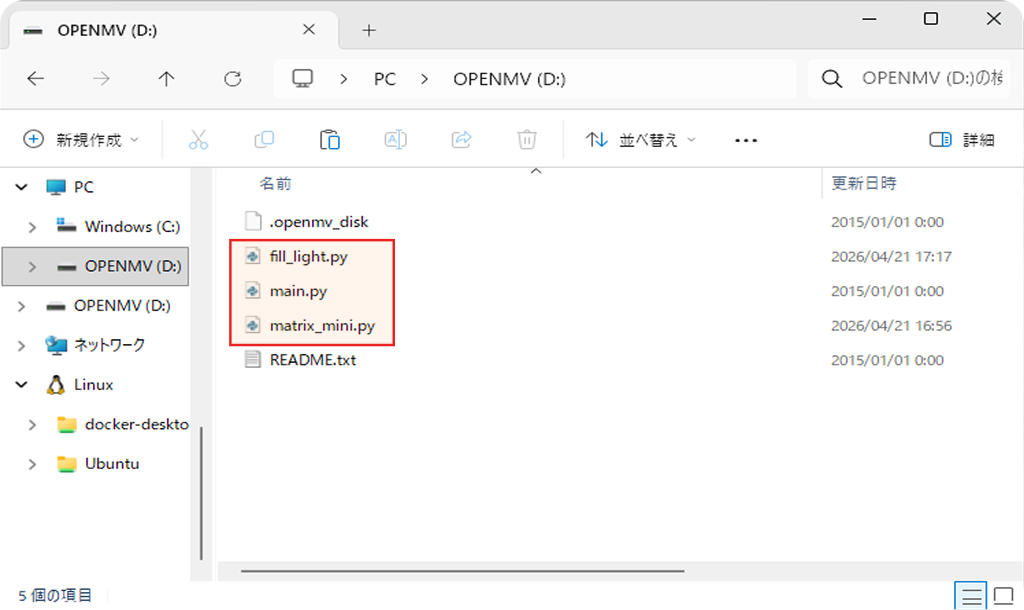Expand the ネットワーク tree node

pyautogui.click(x=22, y=345)
